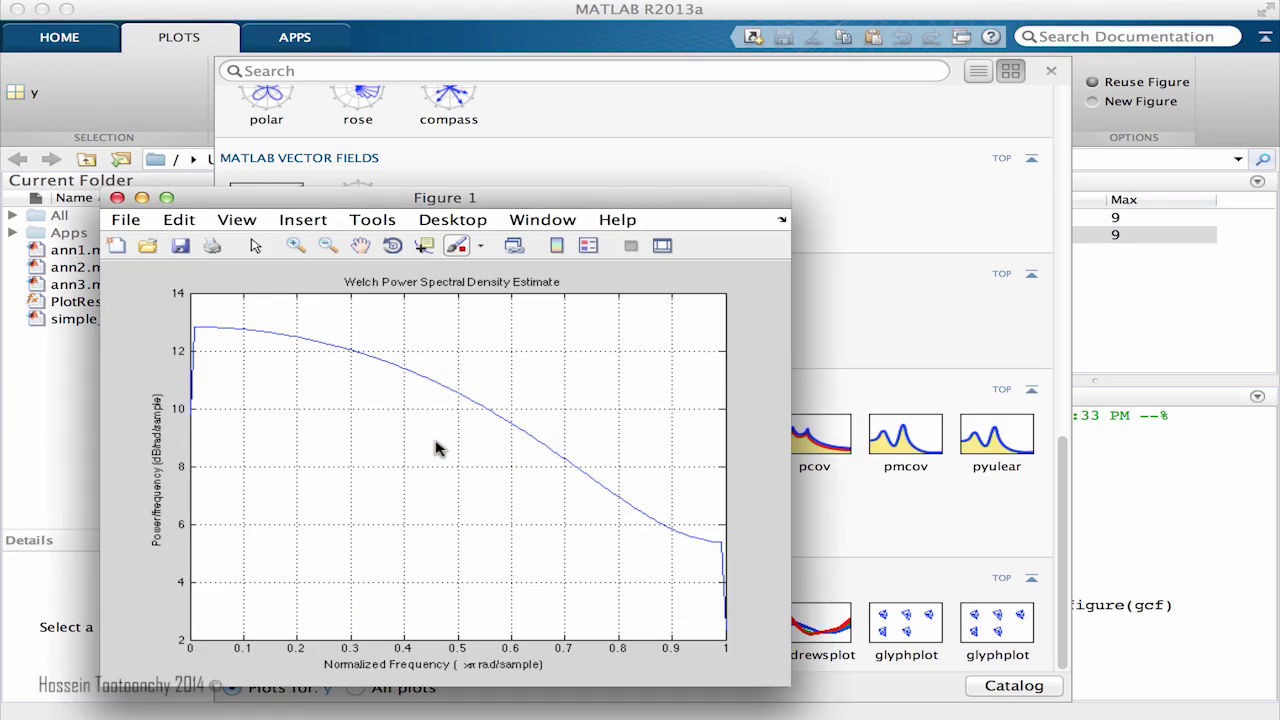Activate the Zoom In tool
The height and width of the screenshot is (720, 1280).
coord(296,245)
